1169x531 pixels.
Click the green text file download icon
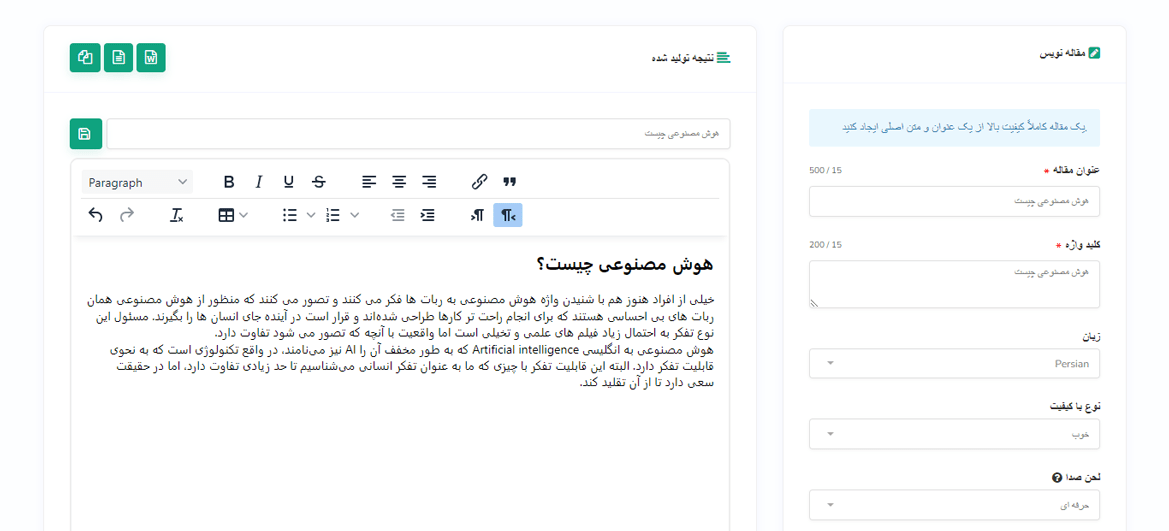coord(118,58)
